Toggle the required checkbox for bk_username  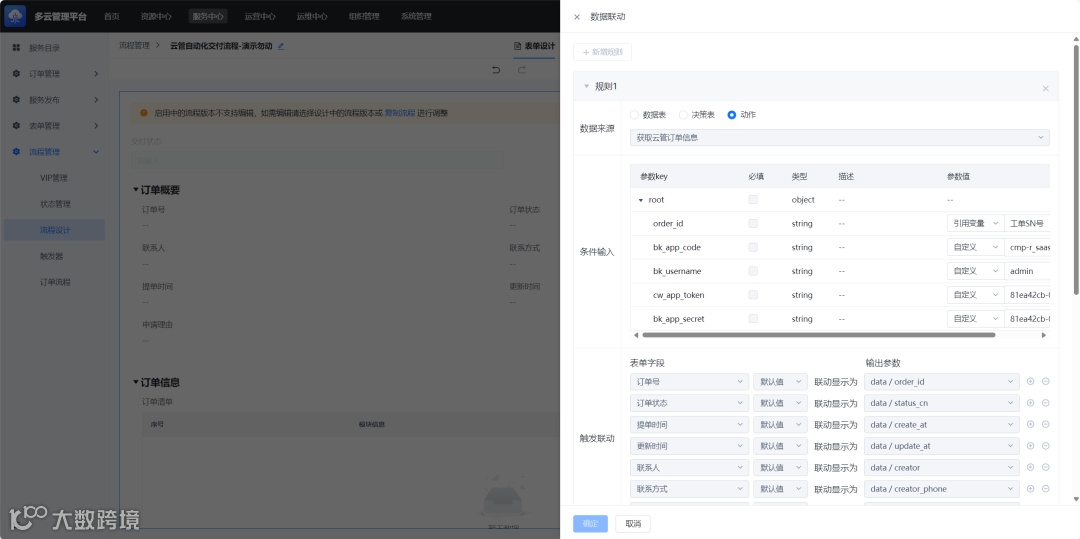tap(753, 271)
